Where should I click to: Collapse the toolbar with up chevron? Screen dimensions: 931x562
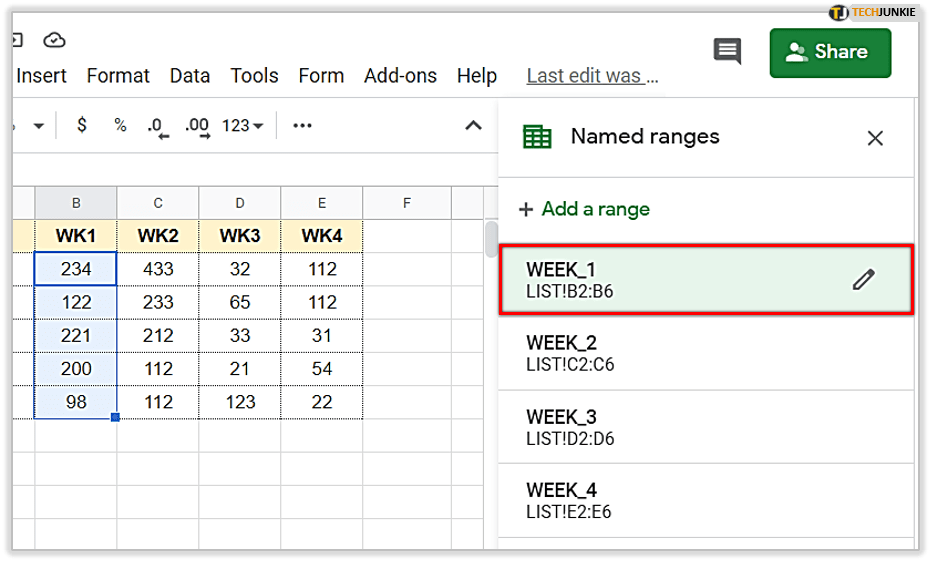[473, 126]
